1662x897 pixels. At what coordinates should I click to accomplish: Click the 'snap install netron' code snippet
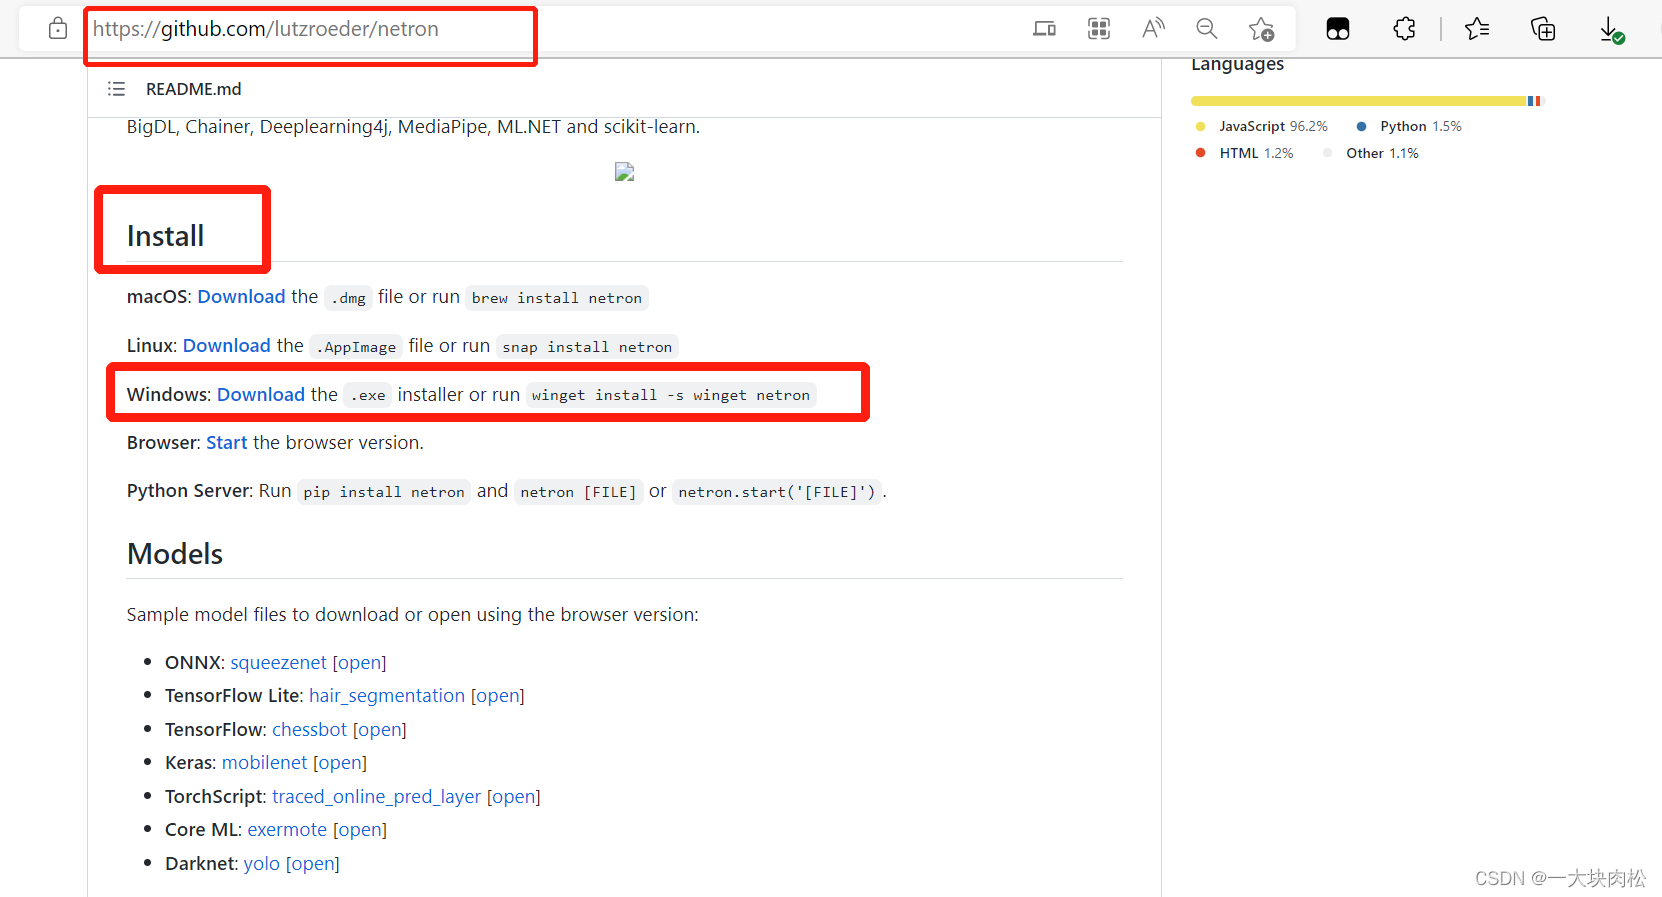tap(587, 347)
